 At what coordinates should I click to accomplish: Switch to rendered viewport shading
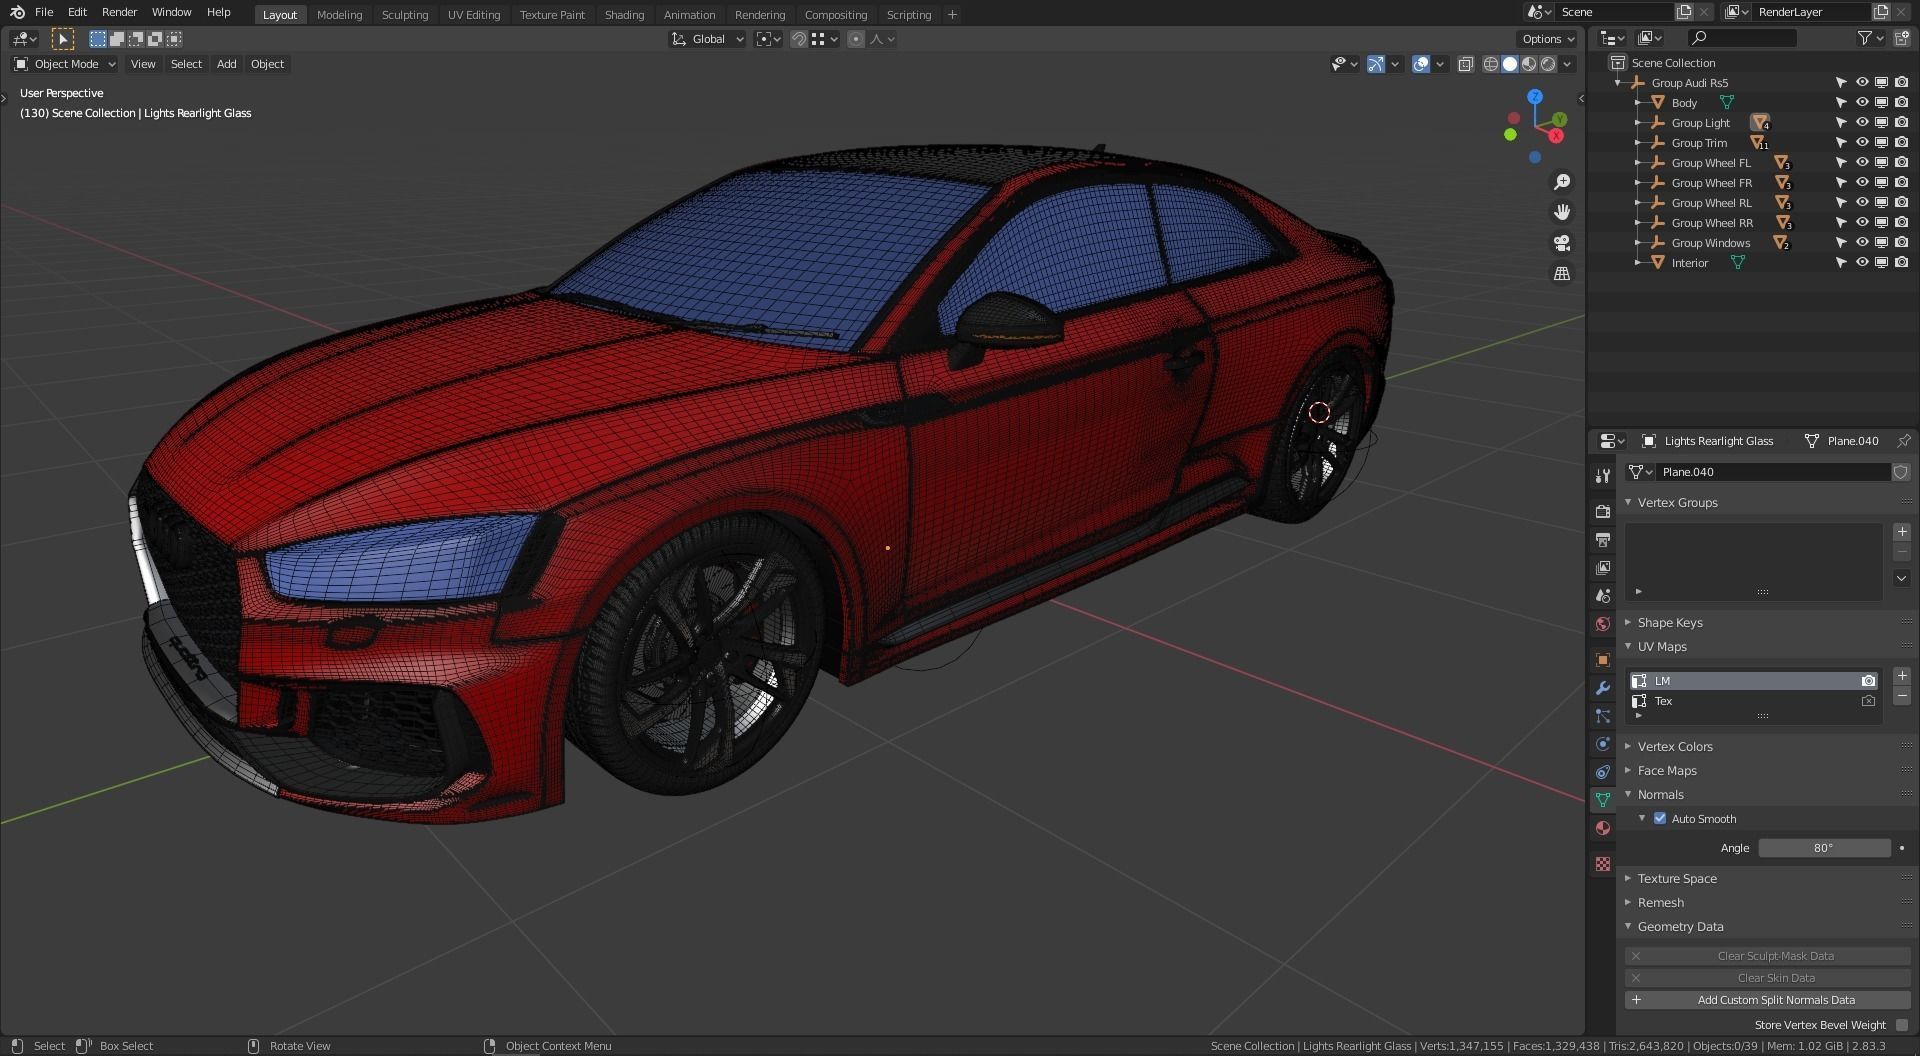1548,64
